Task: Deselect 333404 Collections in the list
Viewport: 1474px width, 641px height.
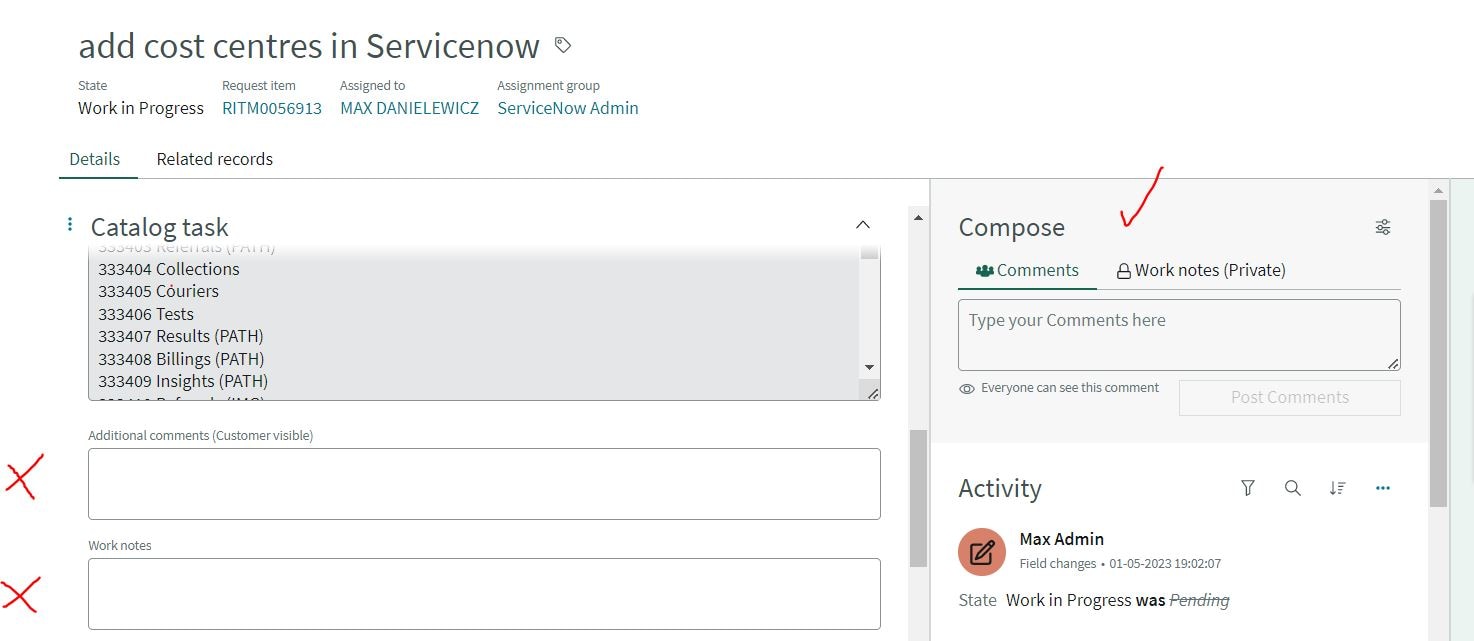Action: [x=168, y=268]
